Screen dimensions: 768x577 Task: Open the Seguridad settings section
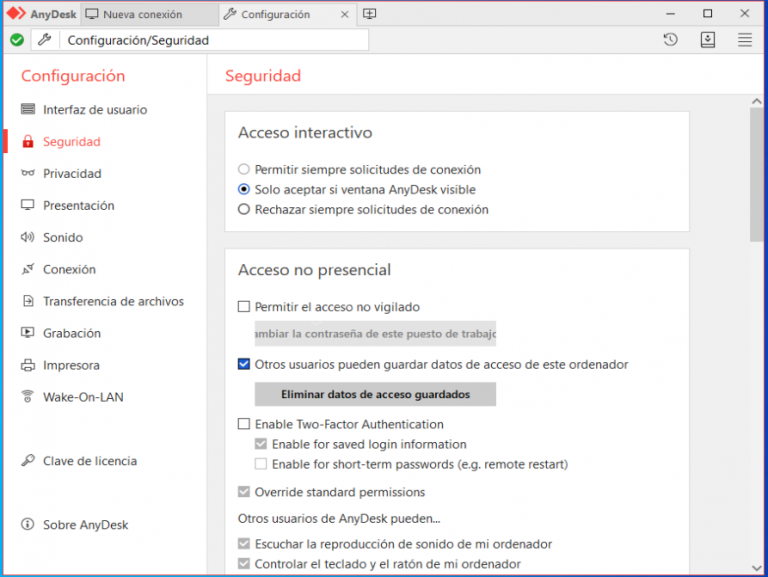[72, 142]
